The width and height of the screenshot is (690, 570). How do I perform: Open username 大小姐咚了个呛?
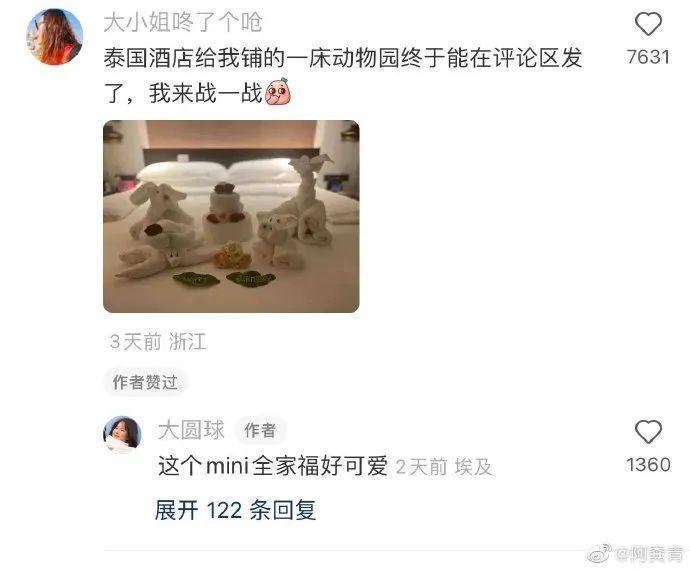click(183, 22)
